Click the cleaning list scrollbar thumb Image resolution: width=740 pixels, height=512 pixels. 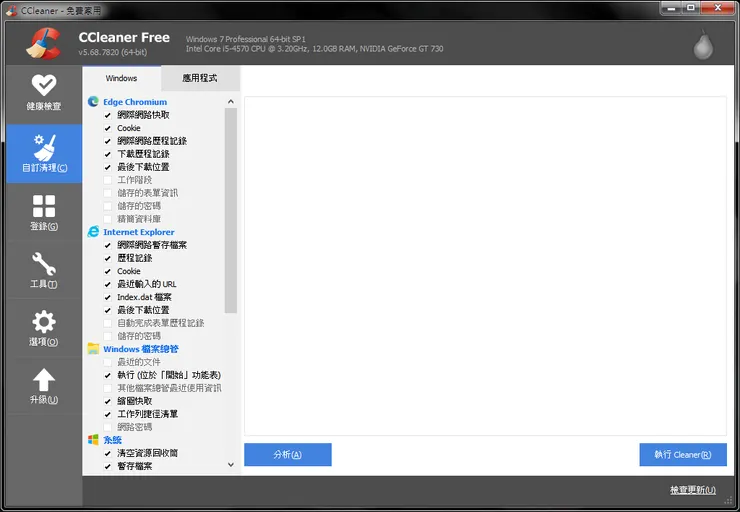point(231,210)
